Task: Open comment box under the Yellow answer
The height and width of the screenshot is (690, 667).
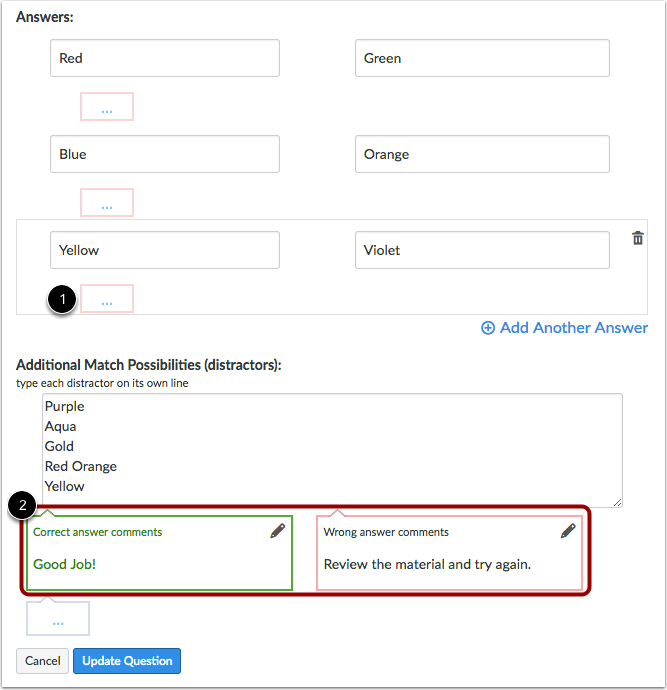Action: tap(107, 298)
